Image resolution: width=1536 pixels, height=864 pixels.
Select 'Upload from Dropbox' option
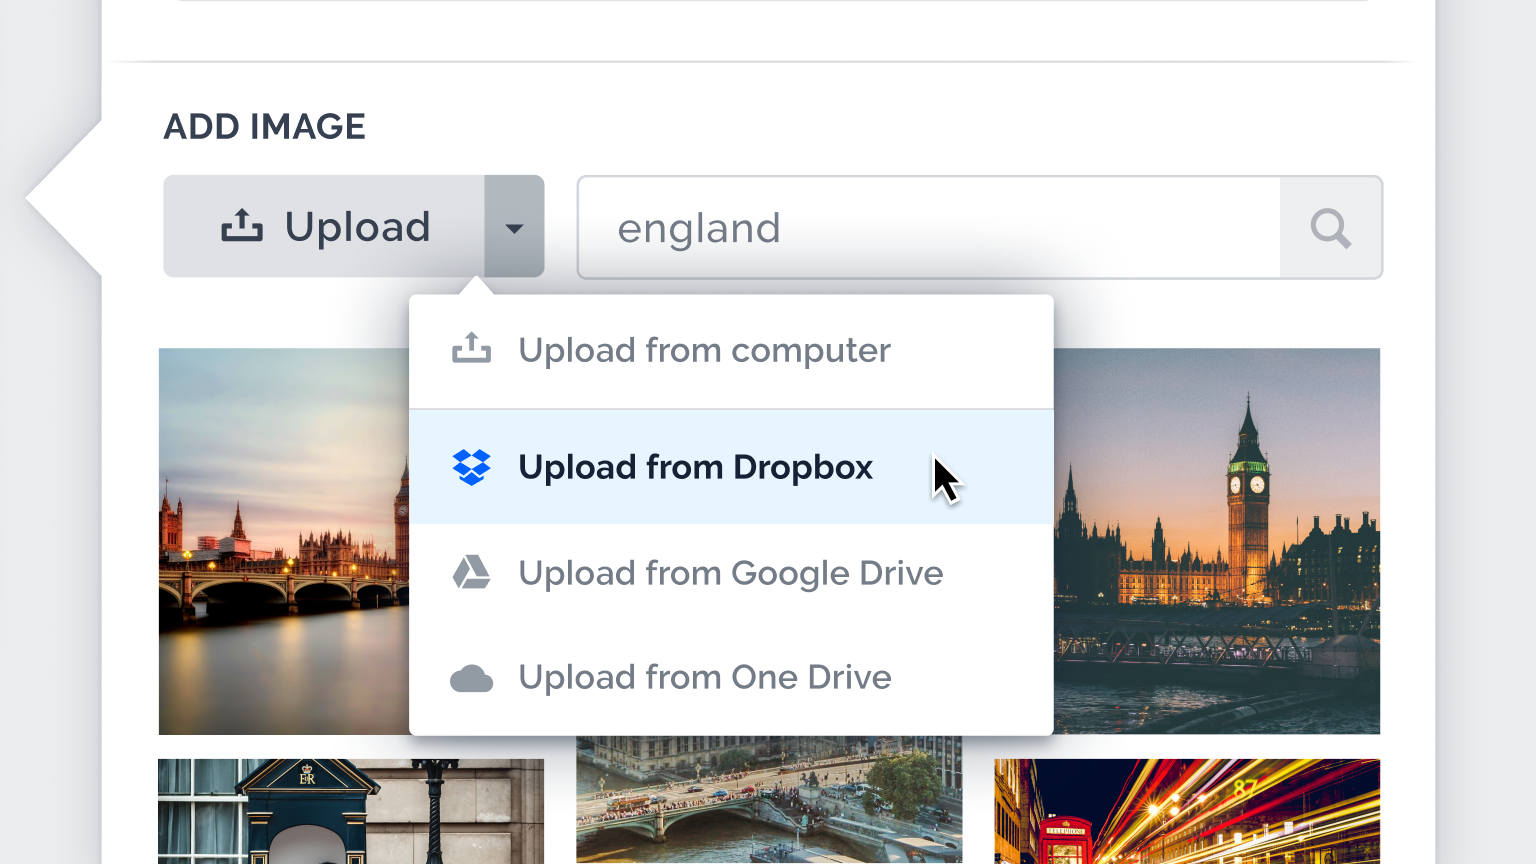695,467
